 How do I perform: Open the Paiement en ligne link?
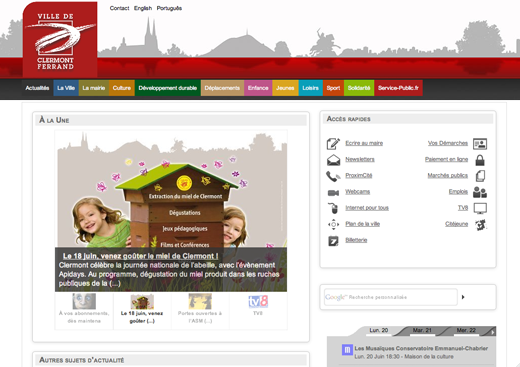[446, 159]
